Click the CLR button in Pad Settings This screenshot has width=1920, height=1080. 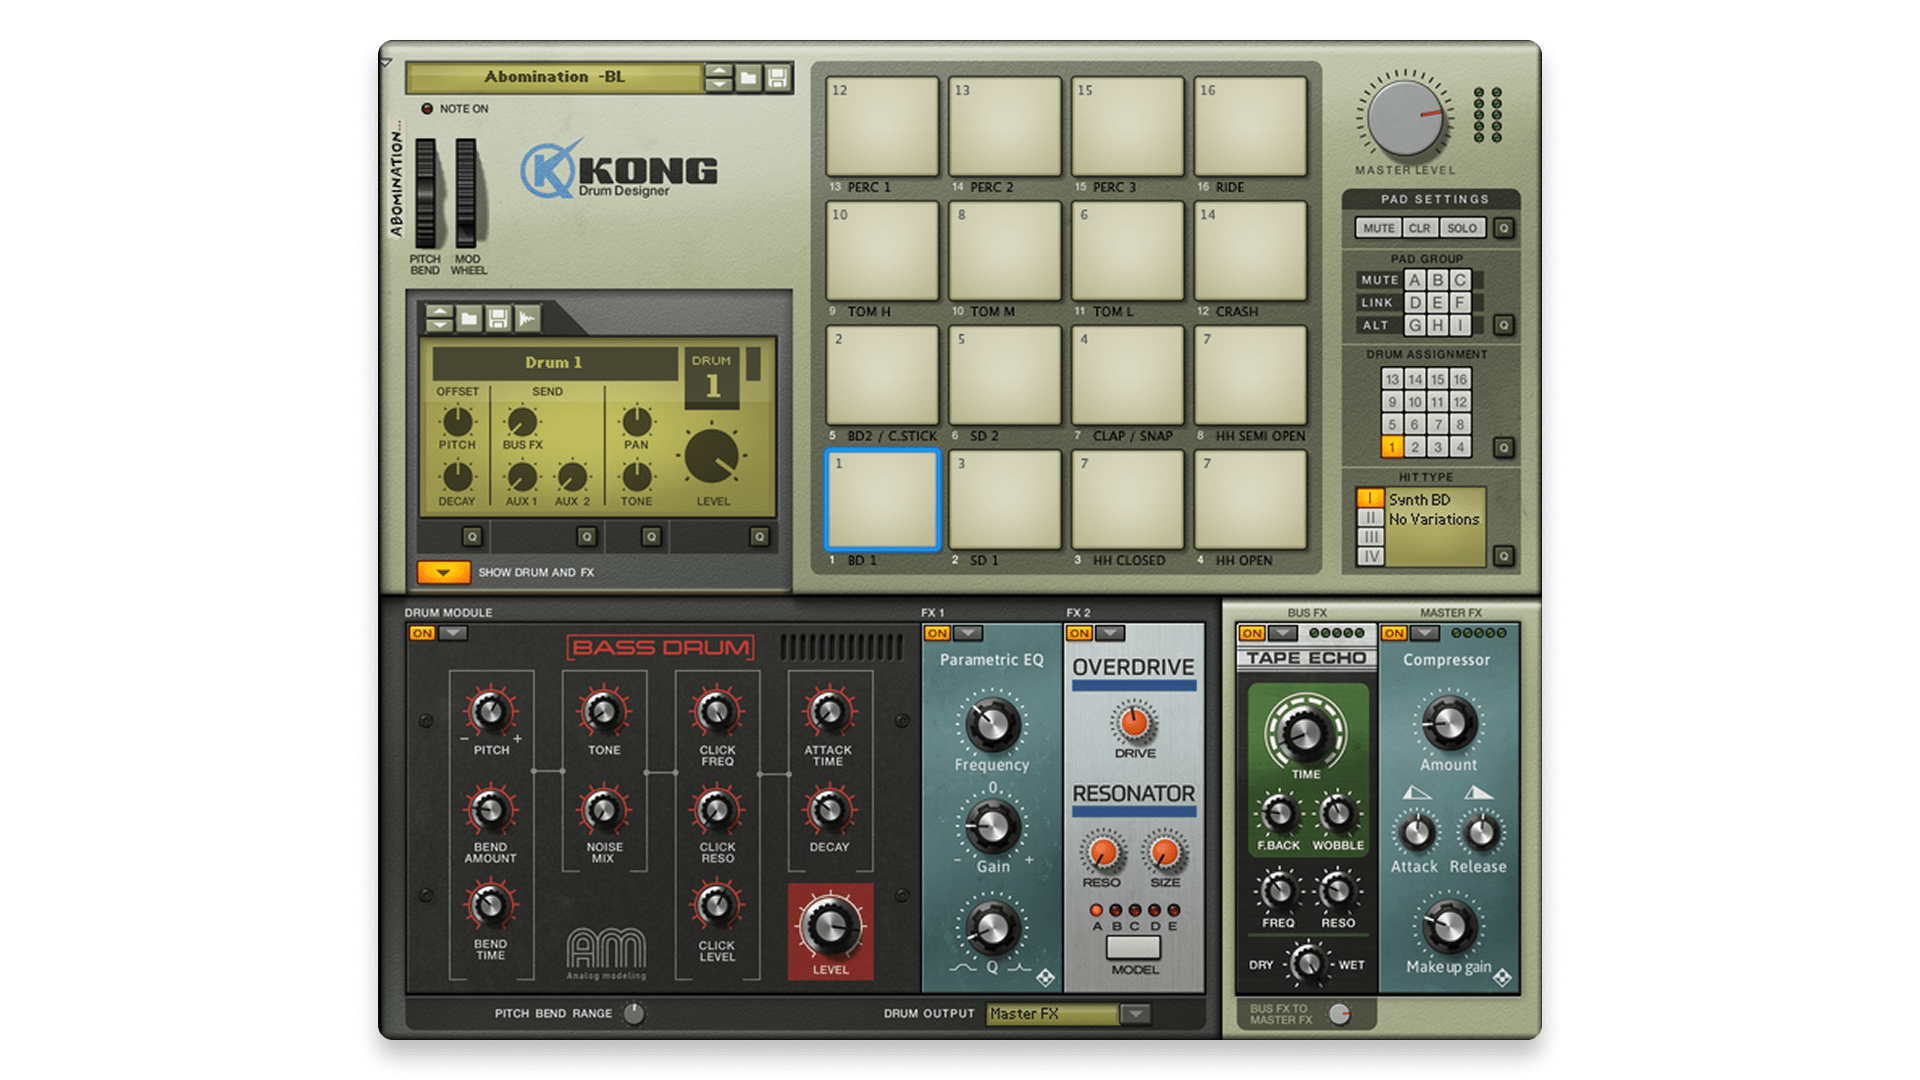1420,228
